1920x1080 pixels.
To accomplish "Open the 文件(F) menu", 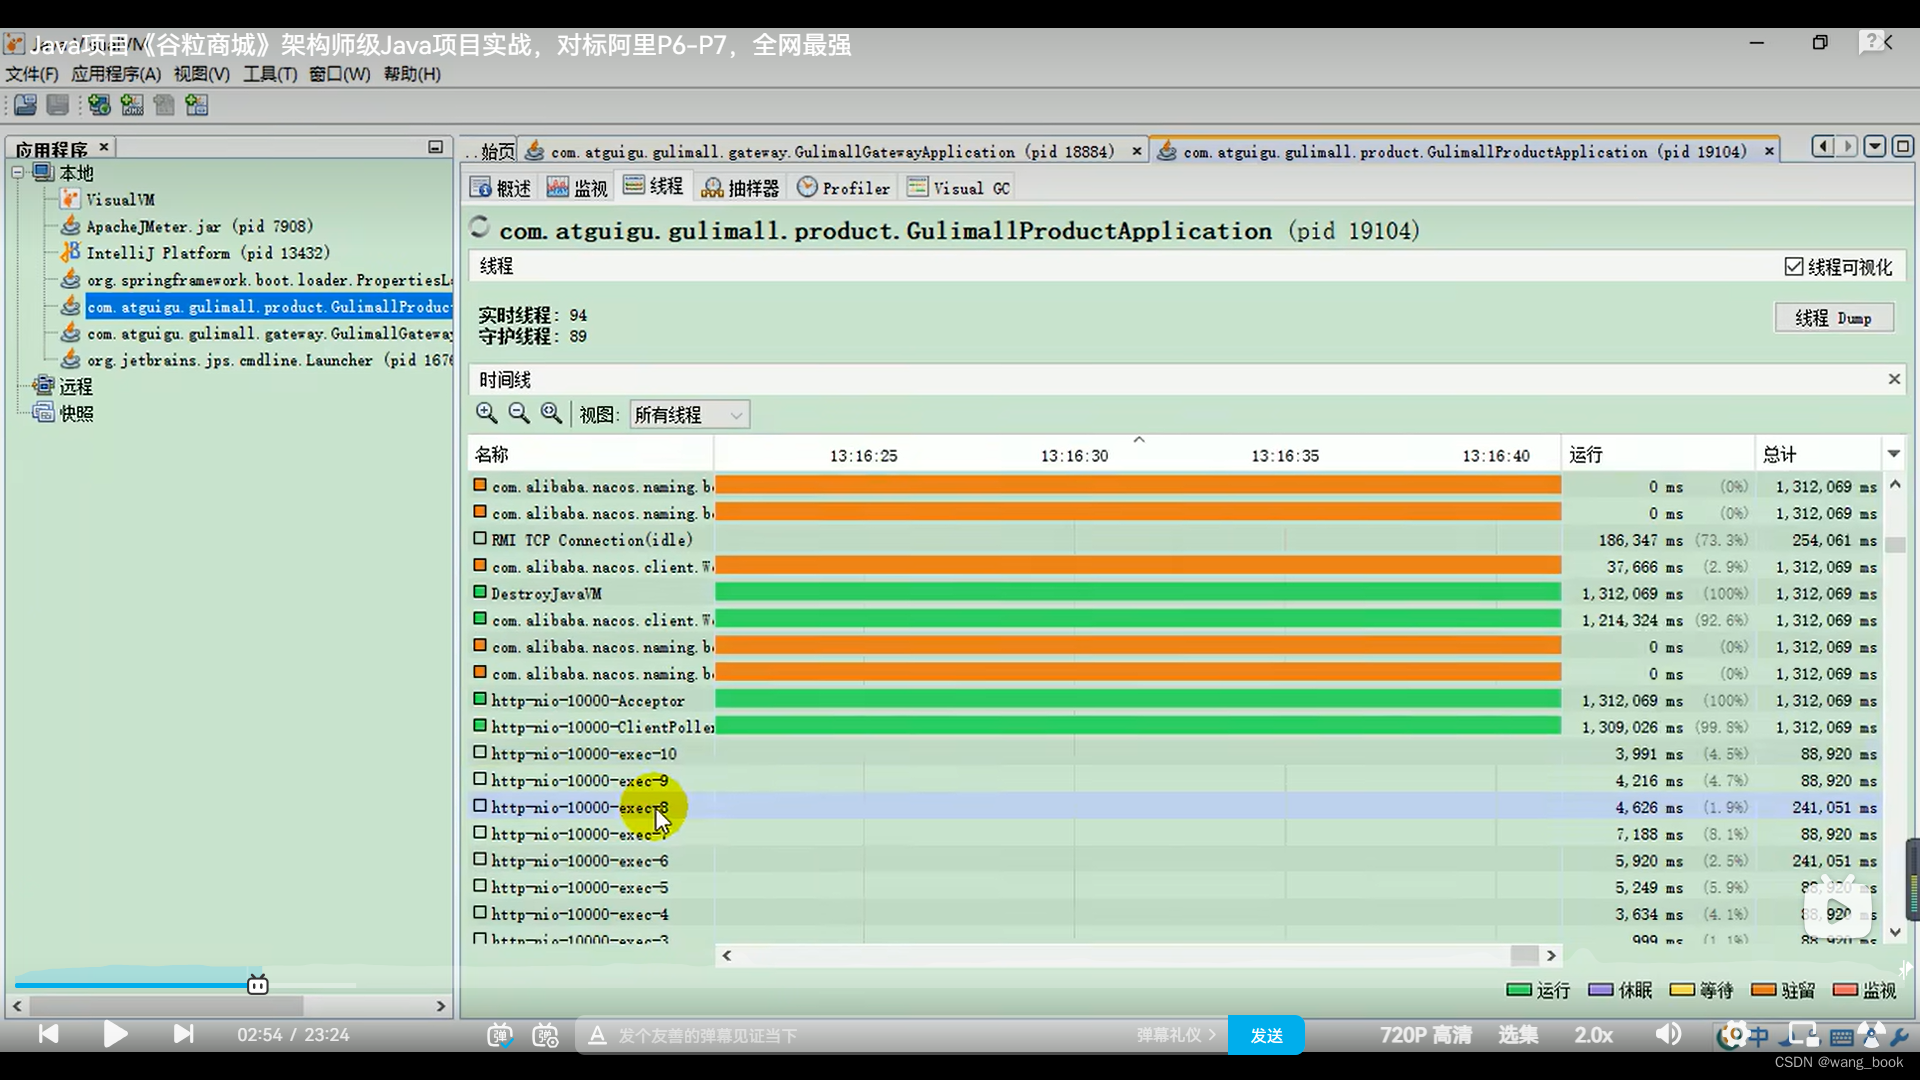I will click(x=32, y=74).
